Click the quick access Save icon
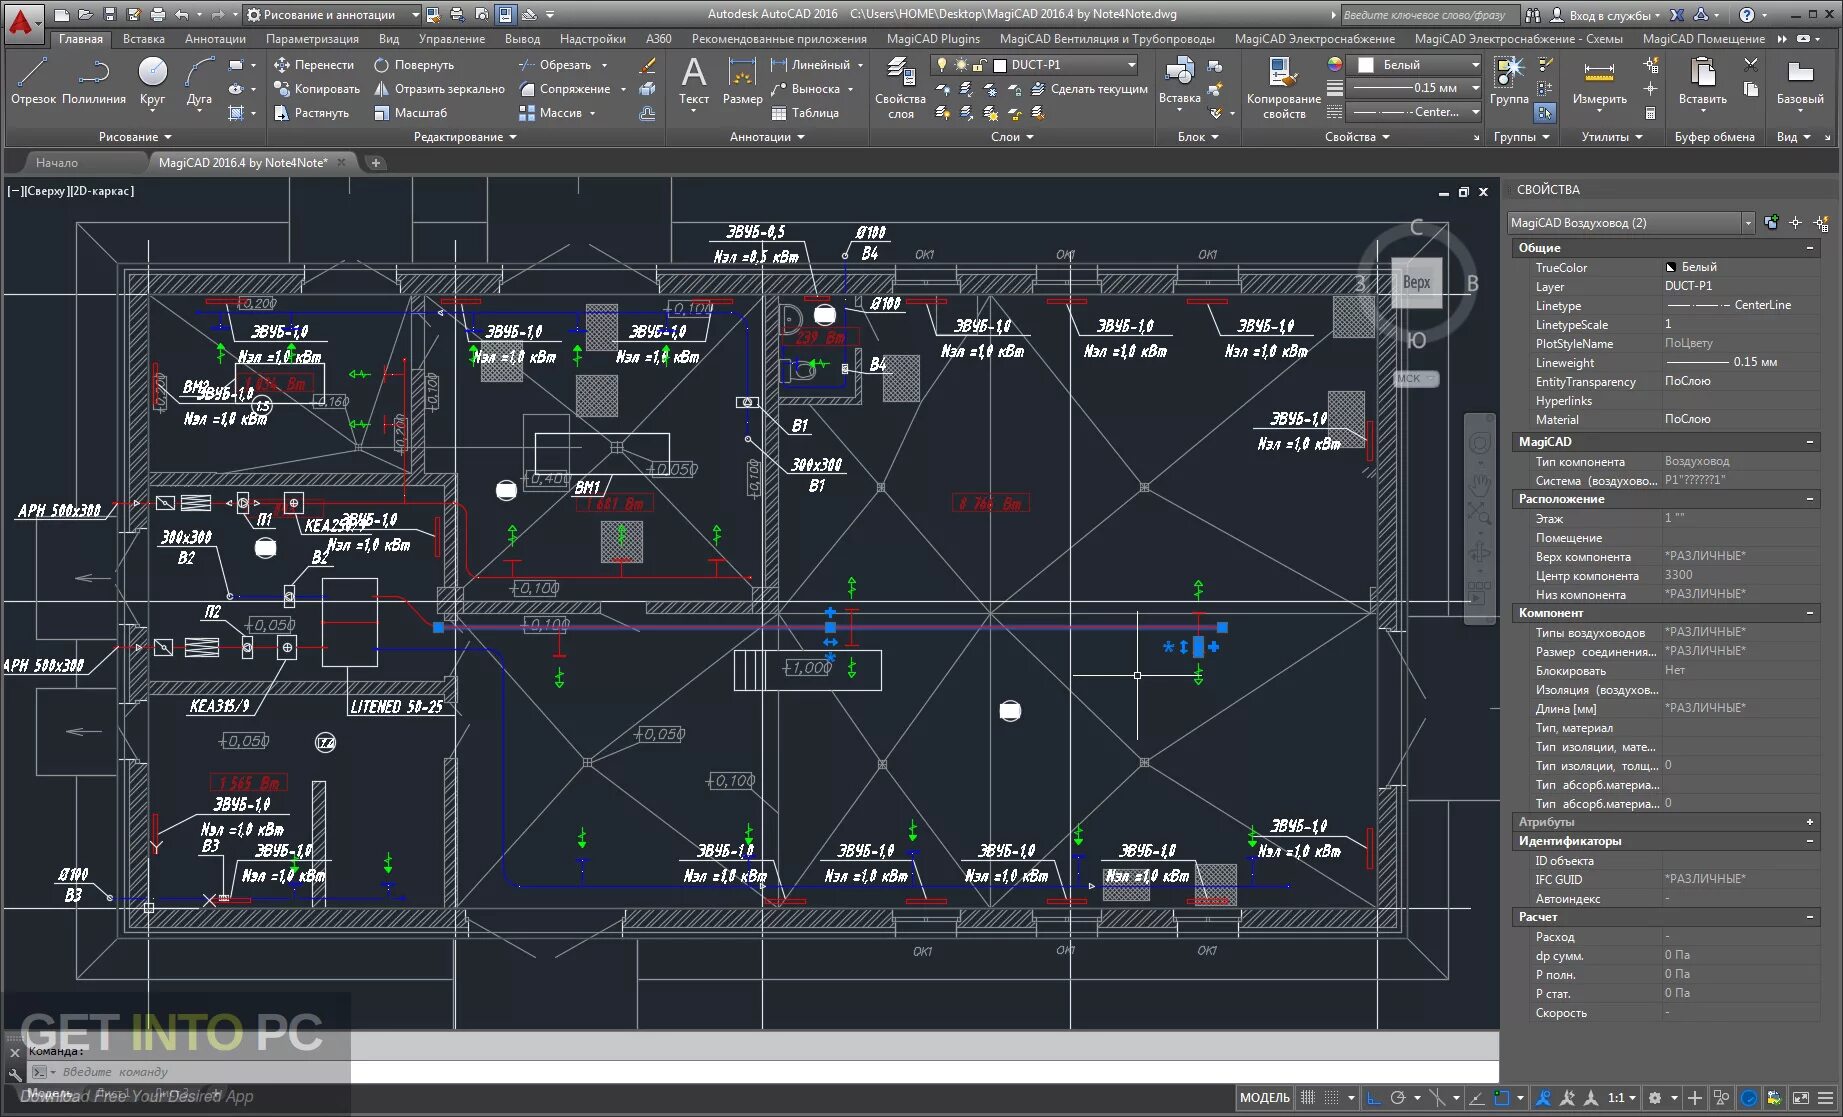The width and height of the screenshot is (1843, 1117). pyautogui.click(x=110, y=14)
